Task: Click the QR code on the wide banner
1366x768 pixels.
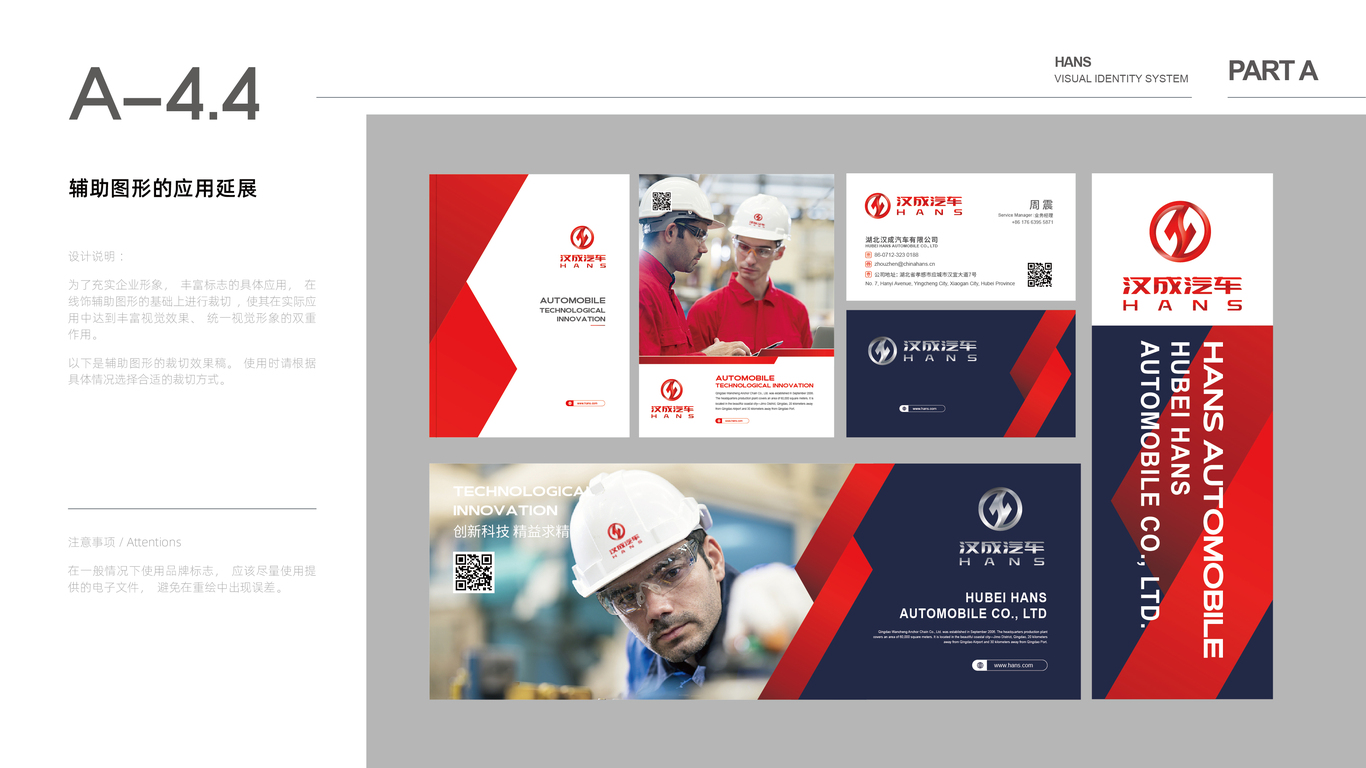Action: click(x=474, y=572)
